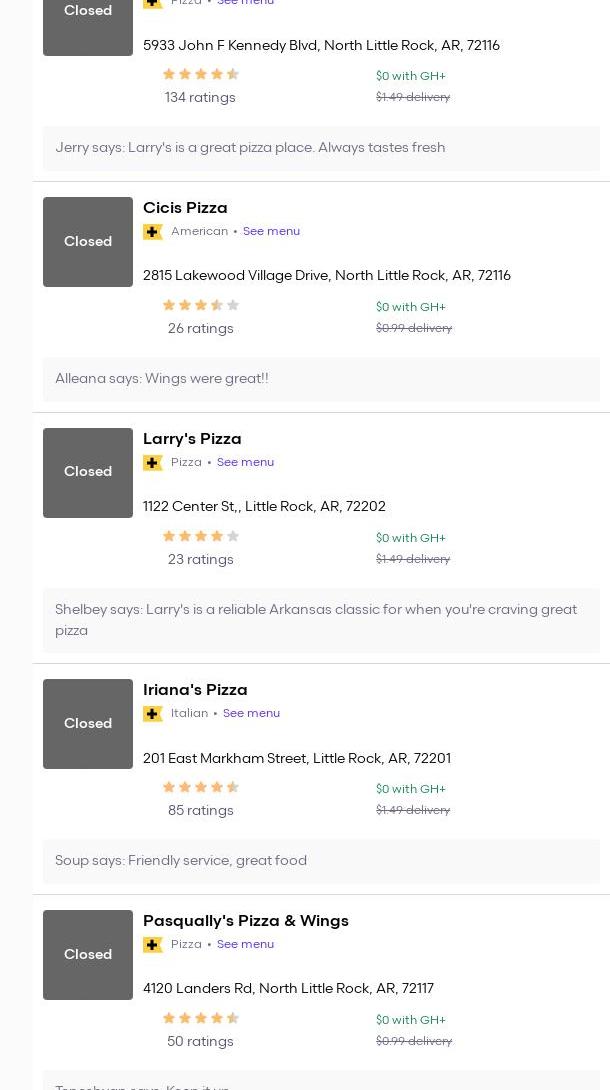Click the GH+ badge icon beside Iriana's Pizza
The width and height of the screenshot is (610, 1090).
pos(153,714)
